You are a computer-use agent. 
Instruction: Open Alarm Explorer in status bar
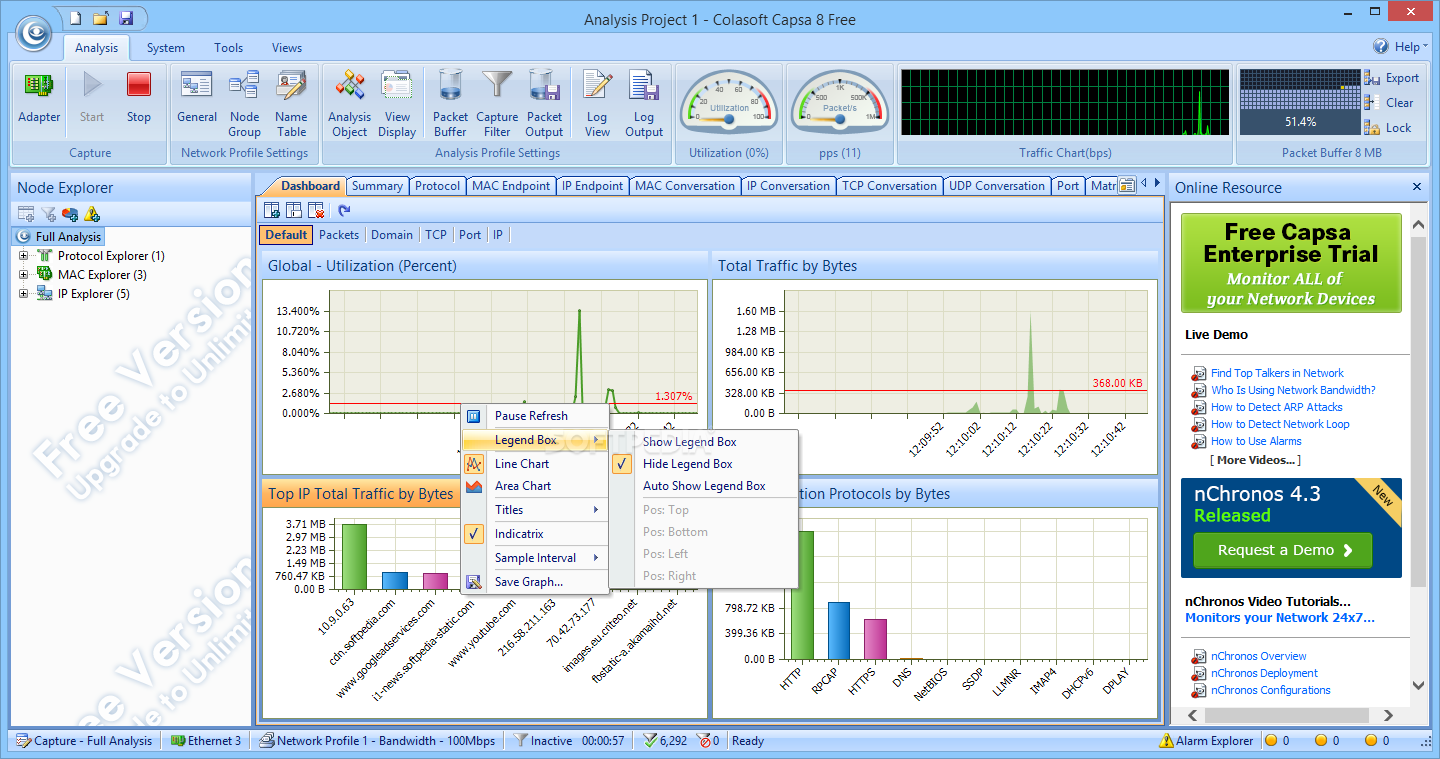click(x=1206, y=741)
